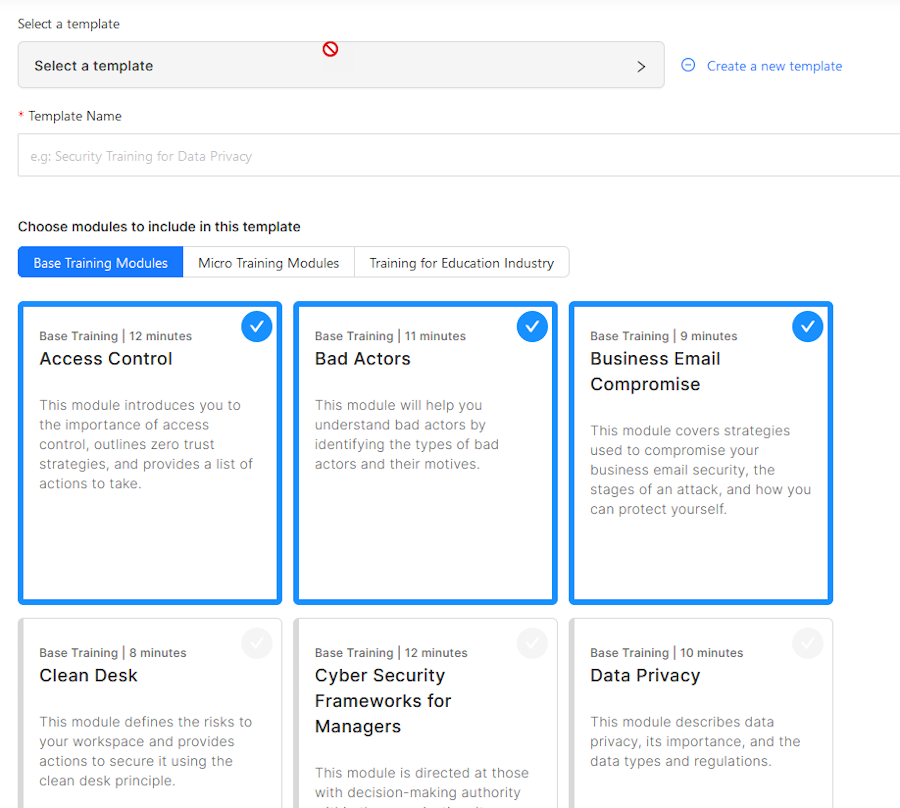900x808 pixels.
Task: Click the Business Email Compromise card title
Action: pyautogui.click(x=655, y=371)
